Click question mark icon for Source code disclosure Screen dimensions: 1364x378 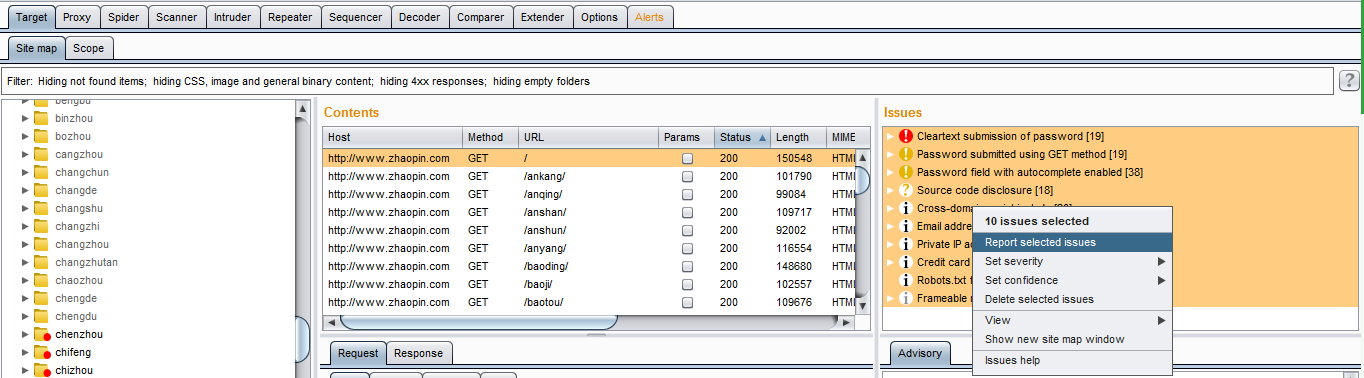[906, 190]
